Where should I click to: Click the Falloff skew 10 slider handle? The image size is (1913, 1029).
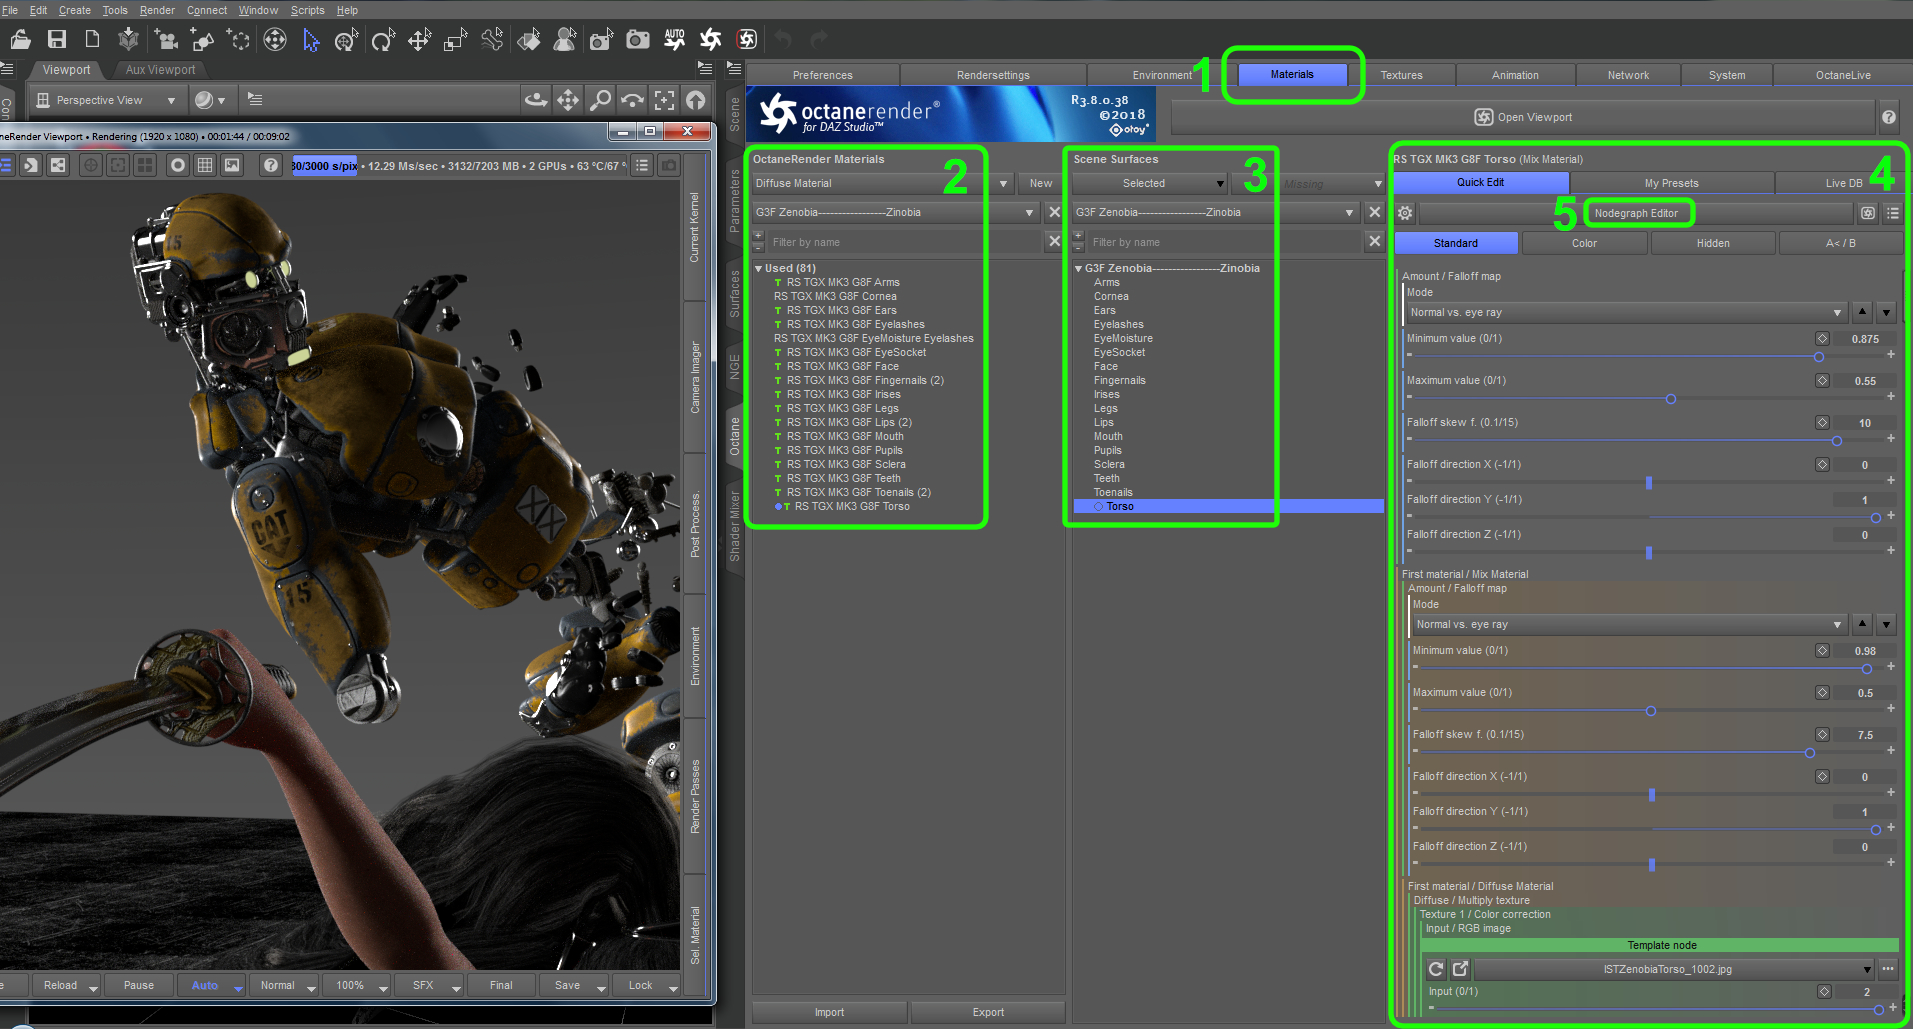click(1836, 441)
